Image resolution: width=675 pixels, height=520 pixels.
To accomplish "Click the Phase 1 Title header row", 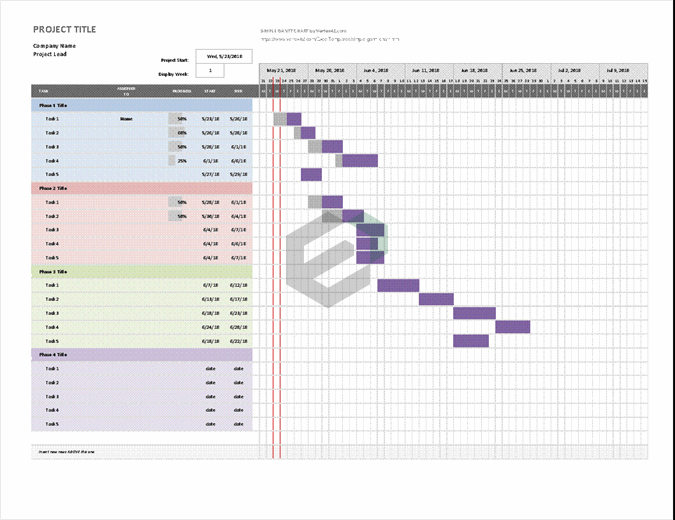I will tap(142, 104).
